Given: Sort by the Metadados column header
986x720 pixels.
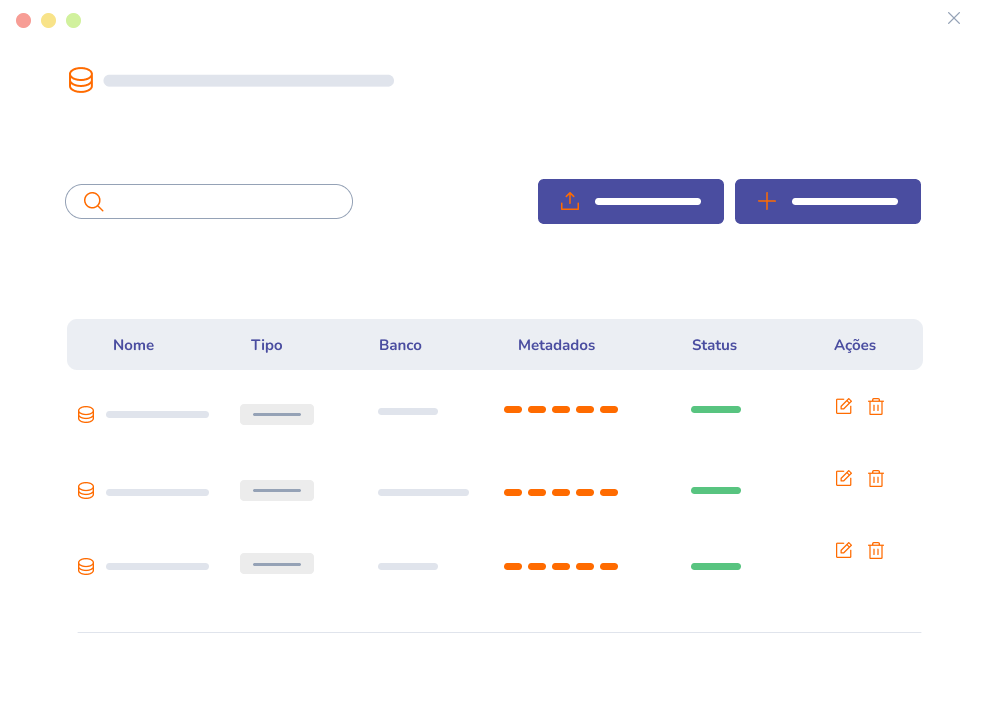Looking at the screenshot, I should pyautogui.click(x=557, y=345).
